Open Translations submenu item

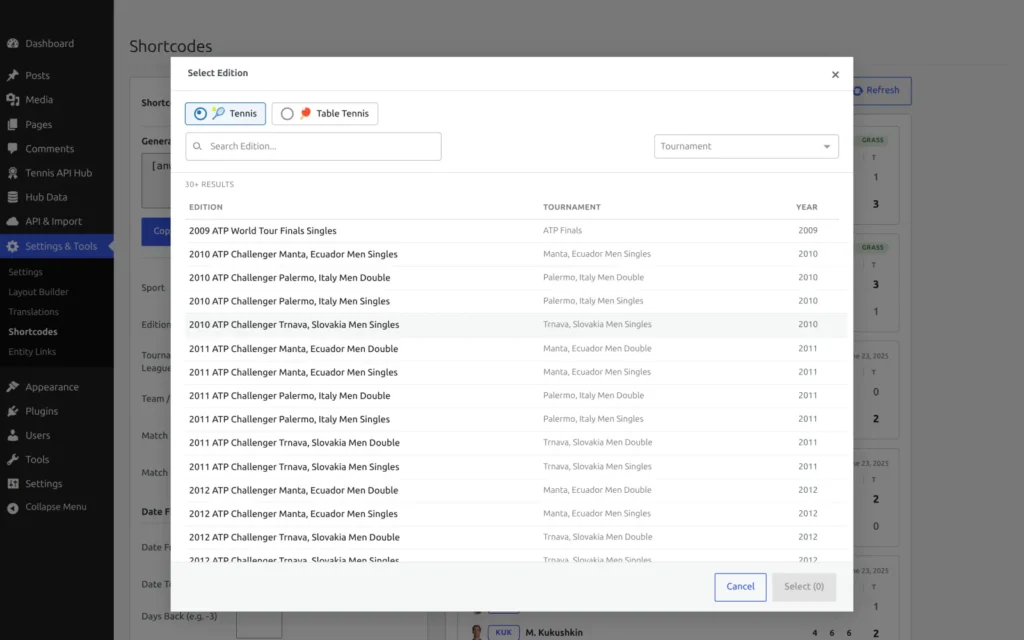point(33,312)
